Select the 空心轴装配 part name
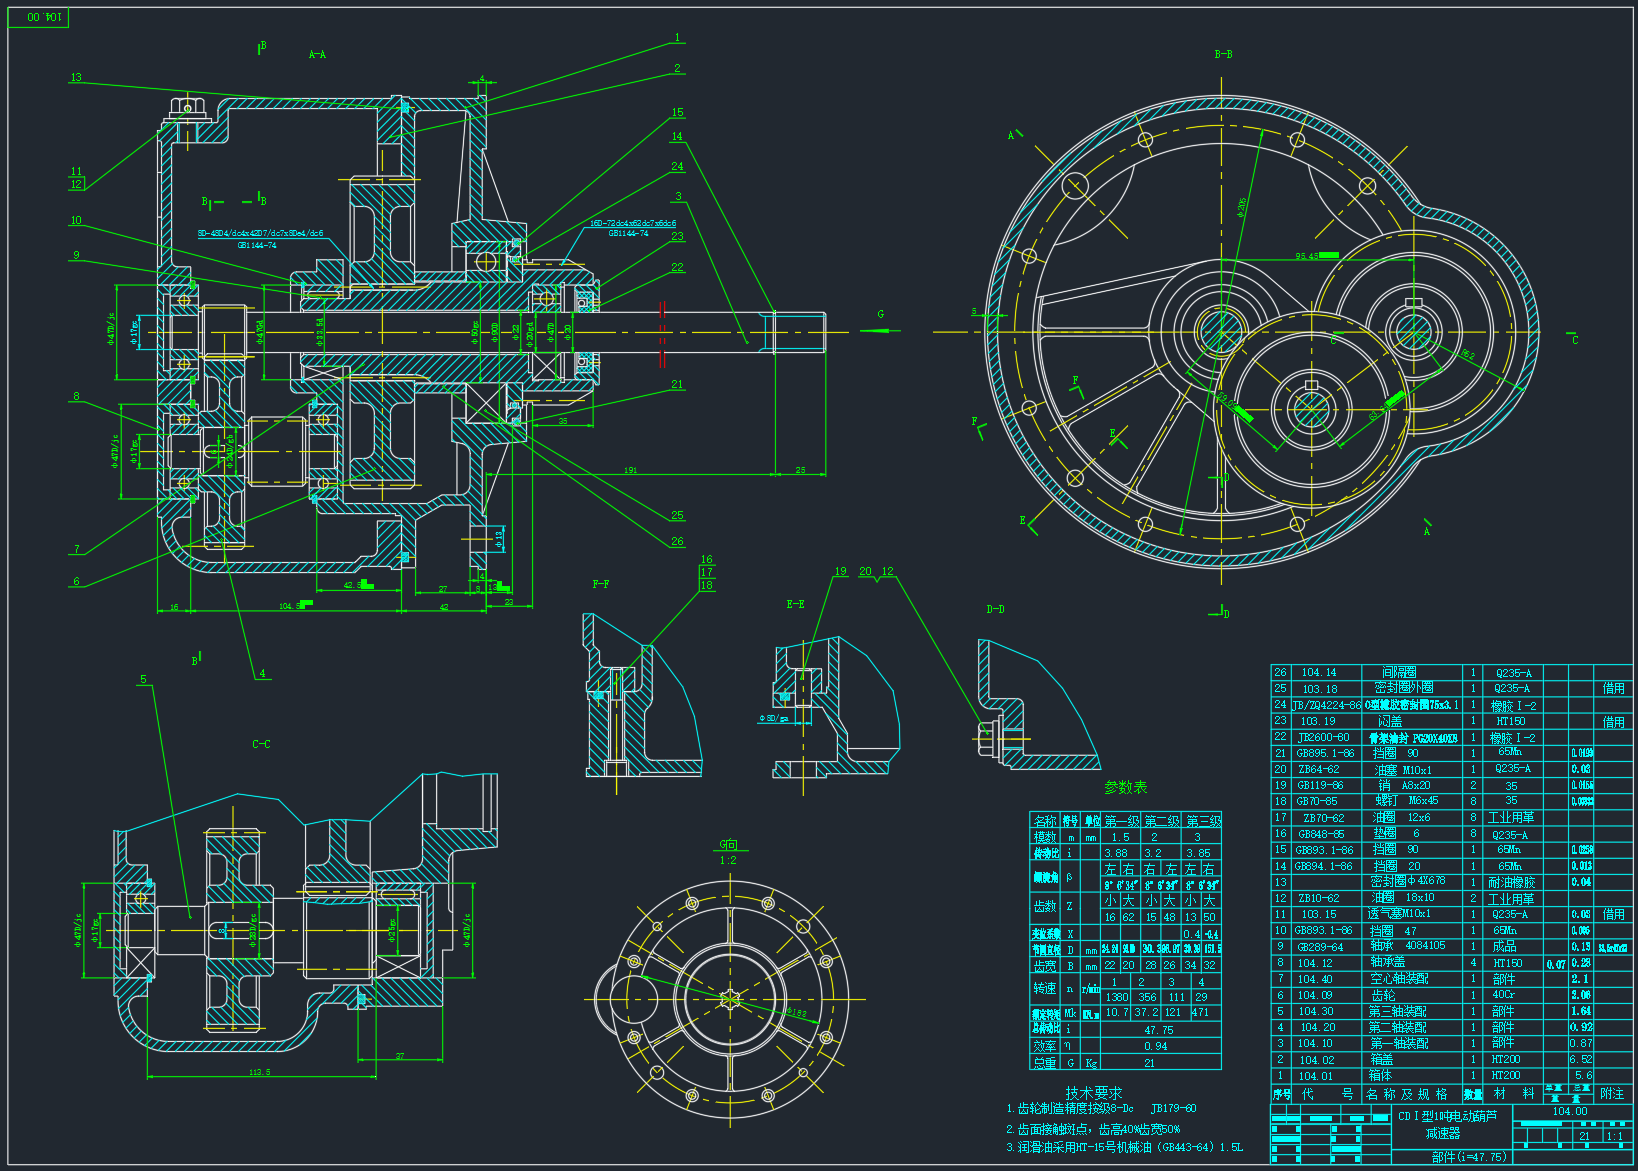The image size is (1638, 1171). pyautogui.click(x=1399, y=979)
